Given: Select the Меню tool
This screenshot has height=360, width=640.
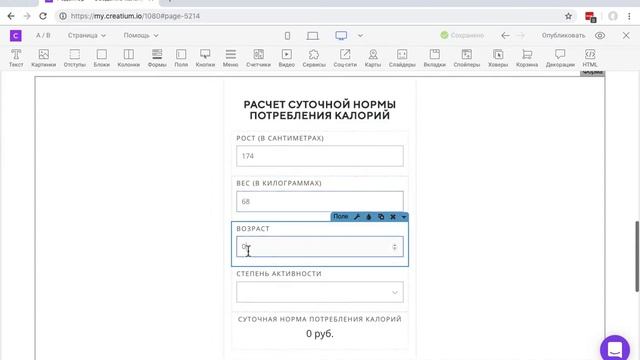Looking at the screenshot, I should click(x=231, y=58).
